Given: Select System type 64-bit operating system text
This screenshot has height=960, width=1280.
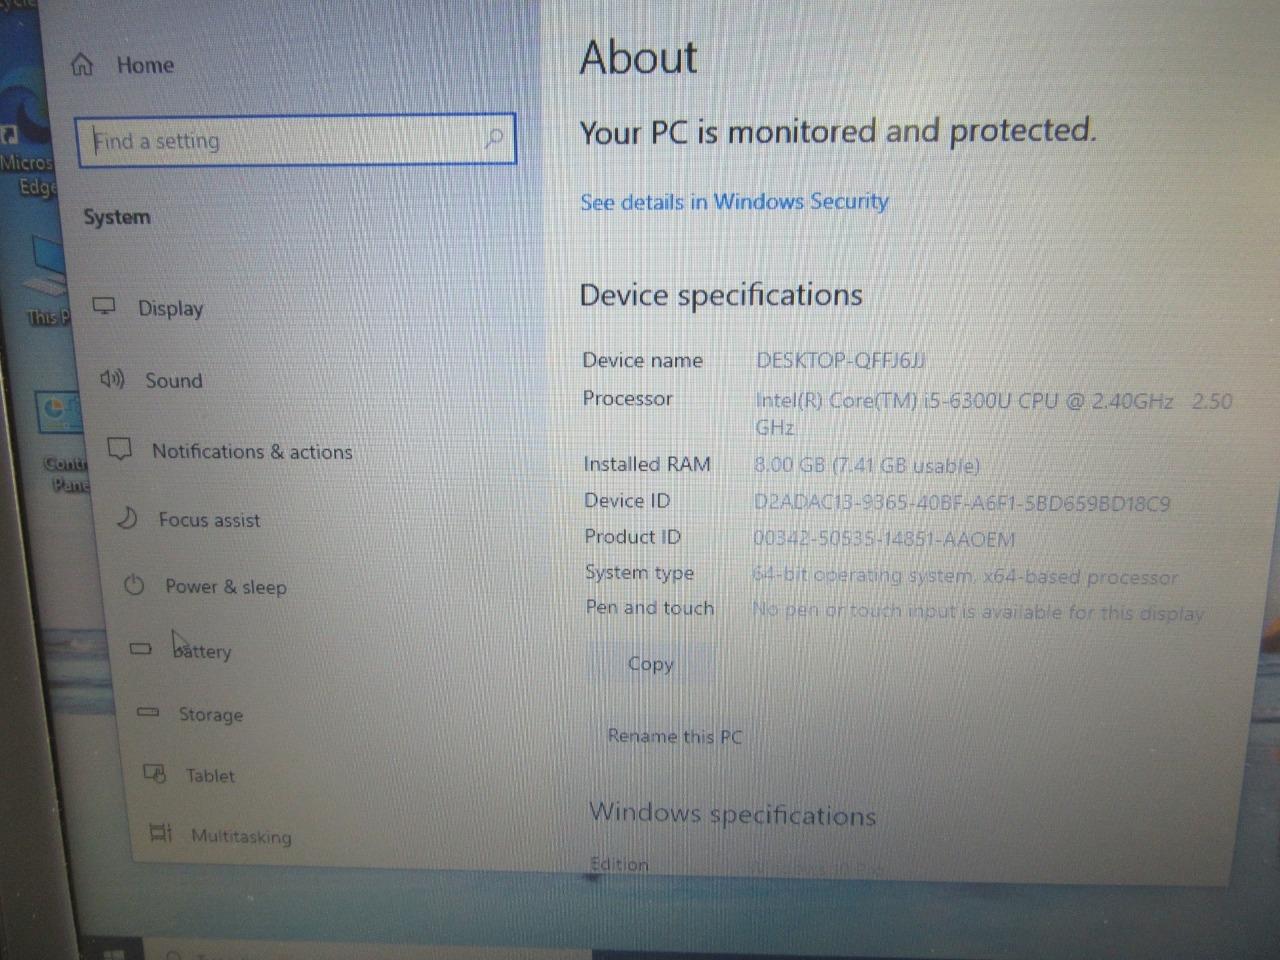Looking at the screenshot, I should click(965, 576).
